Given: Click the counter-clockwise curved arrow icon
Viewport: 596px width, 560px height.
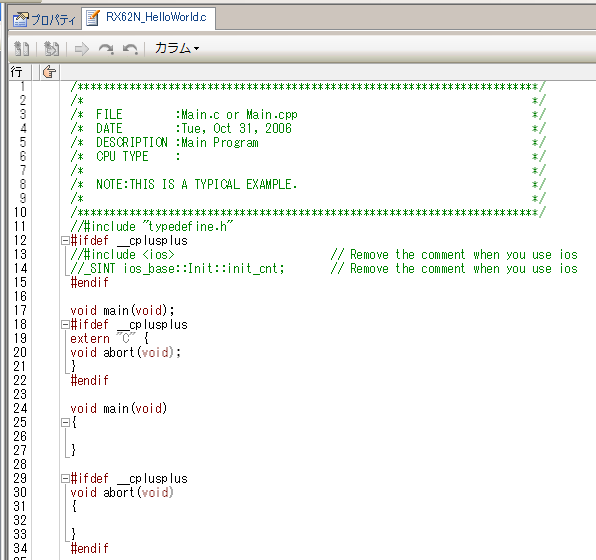Looking at the screenshot, I should [x=130, y=49].
